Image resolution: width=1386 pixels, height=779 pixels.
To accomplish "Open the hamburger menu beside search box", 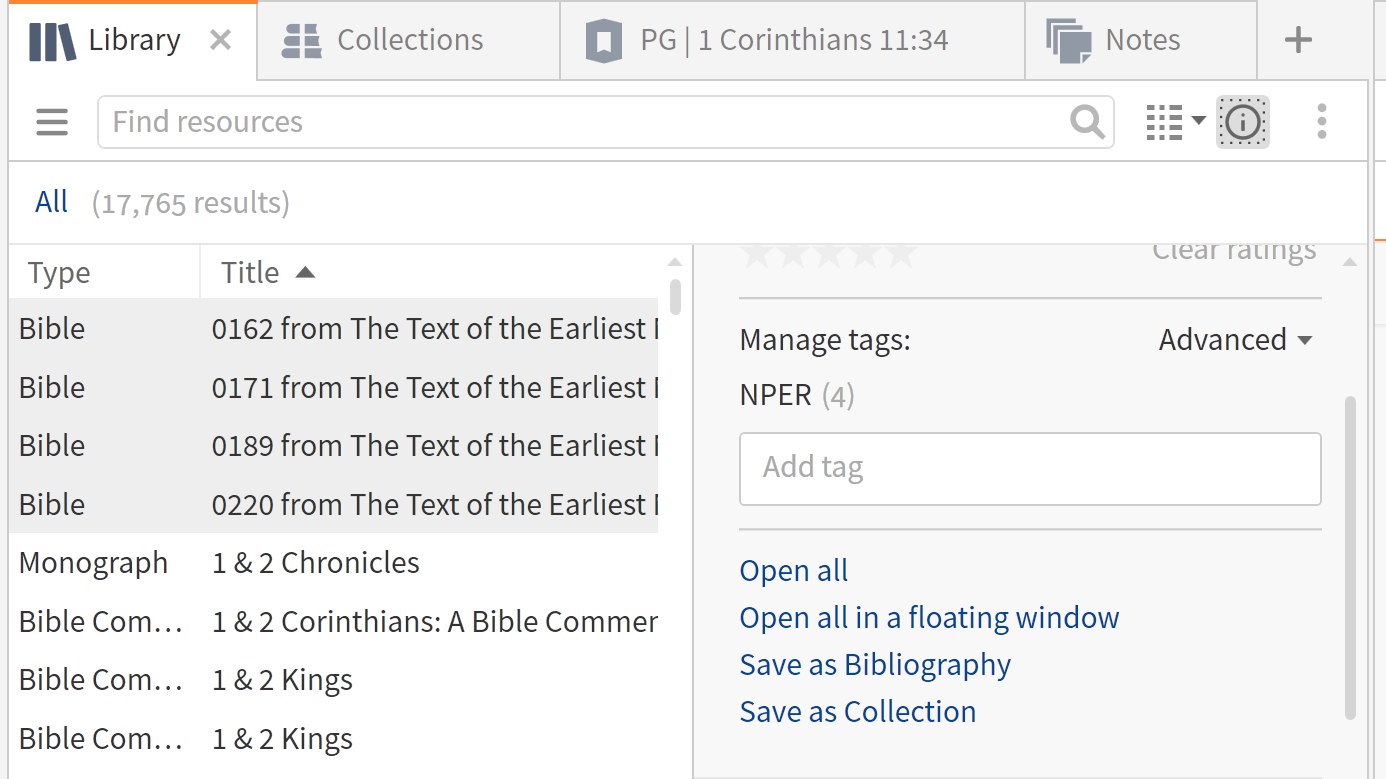I will point(52,122).
